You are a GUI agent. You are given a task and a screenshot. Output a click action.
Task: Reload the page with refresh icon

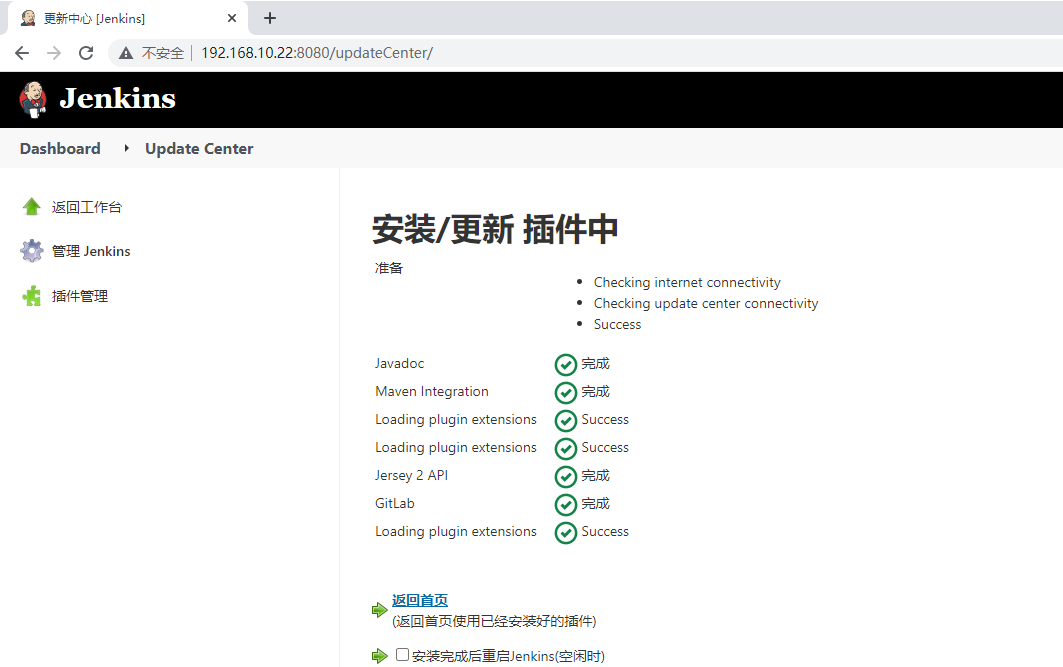tap(86, 53)
